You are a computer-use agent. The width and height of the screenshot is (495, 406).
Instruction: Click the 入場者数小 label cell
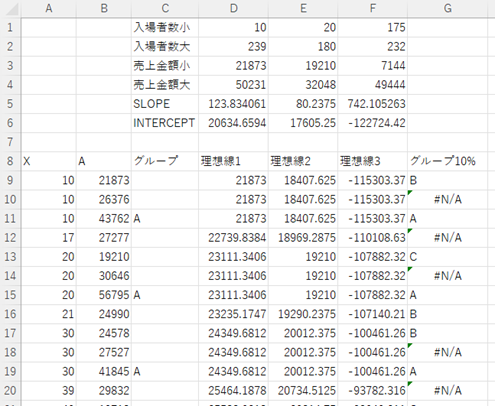coord(165,27)
